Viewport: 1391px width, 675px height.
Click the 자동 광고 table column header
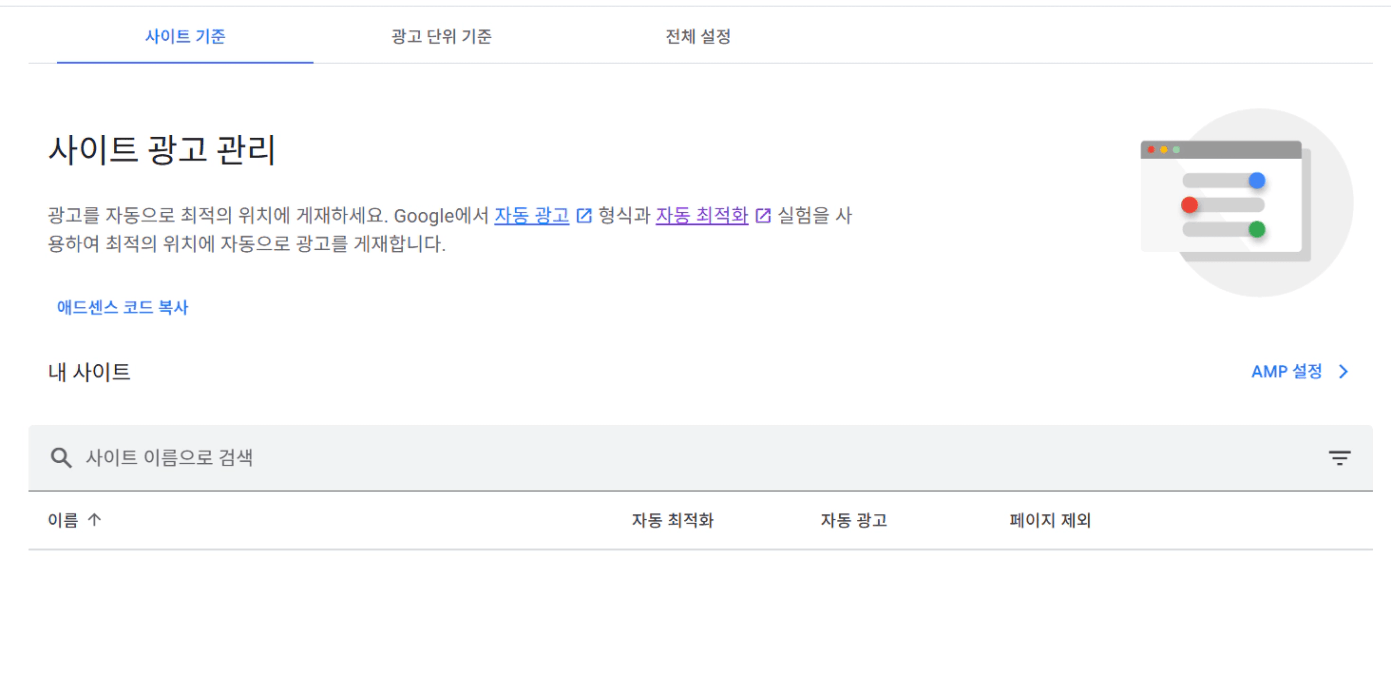click(853, 520)
